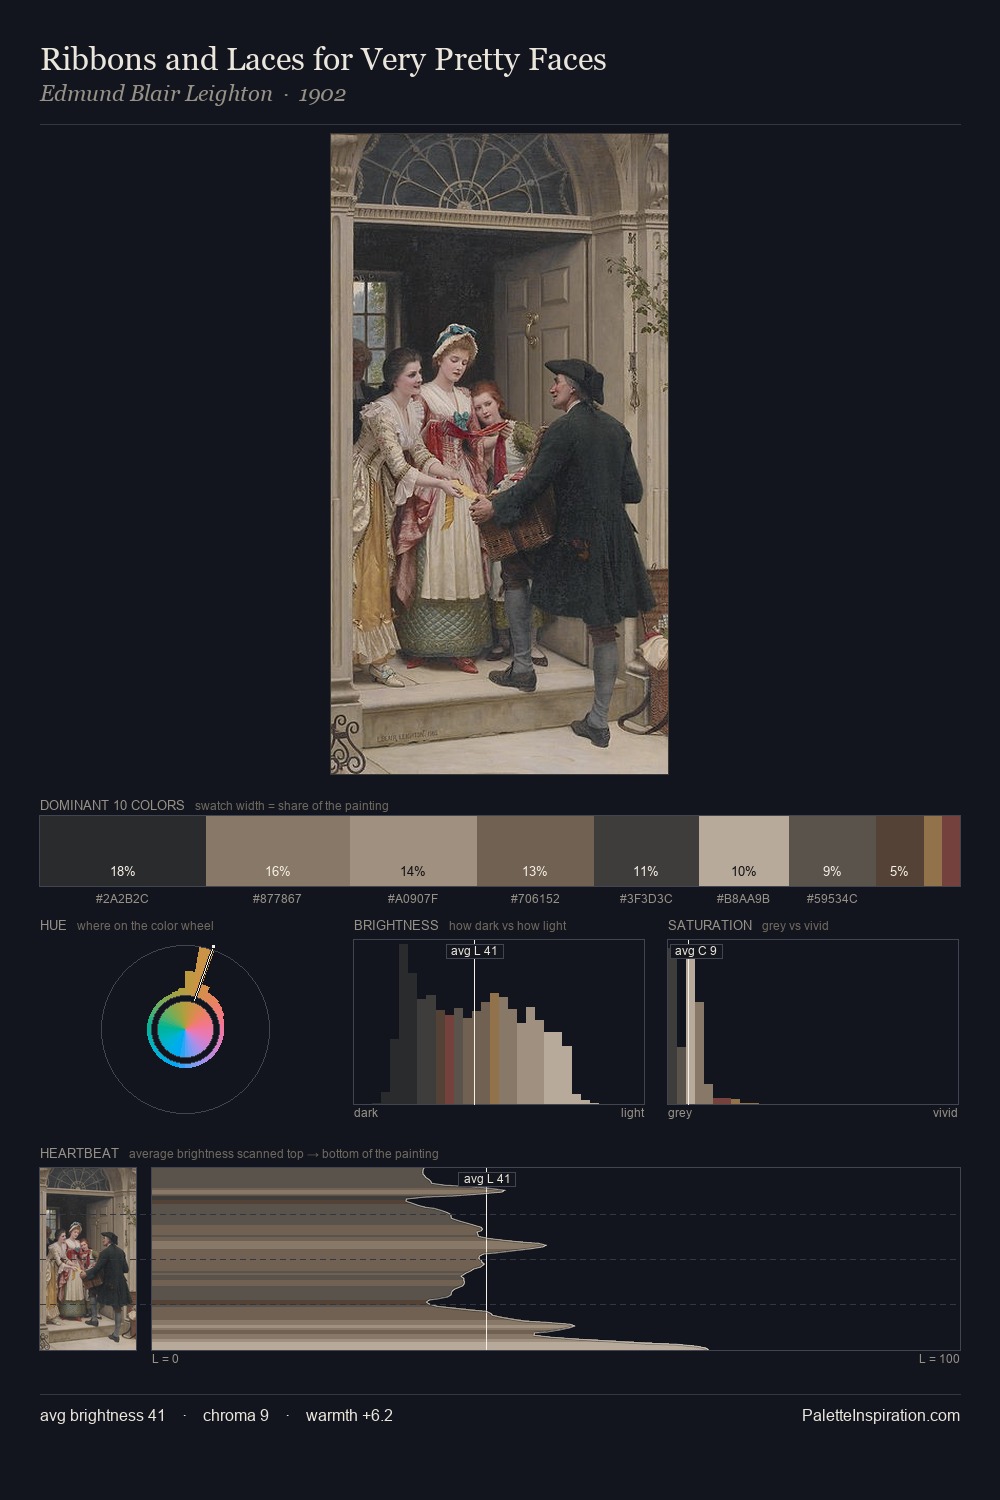Click 'grey vs vivid' caption
The width and height of the screenshot is (1000, 1500).
(x=795, y=925)
